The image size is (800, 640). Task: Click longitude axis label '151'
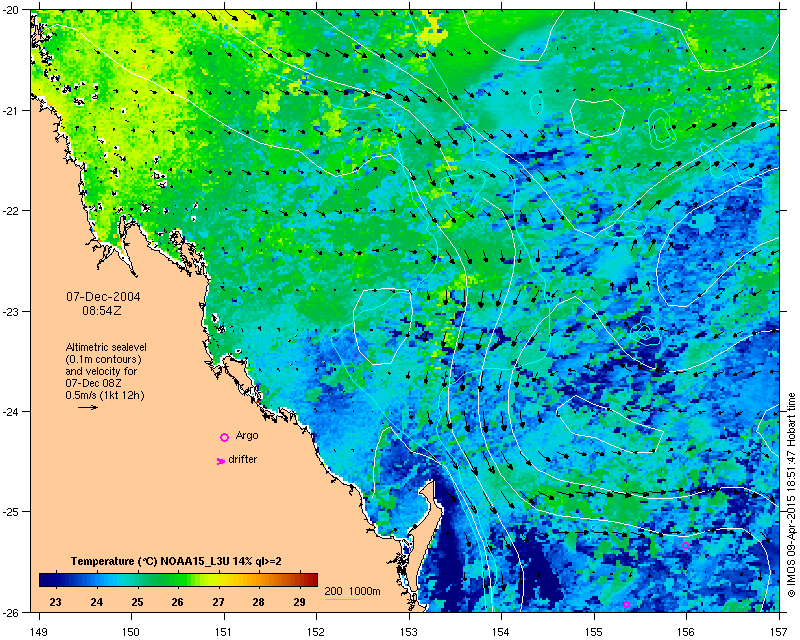[224, 631]
